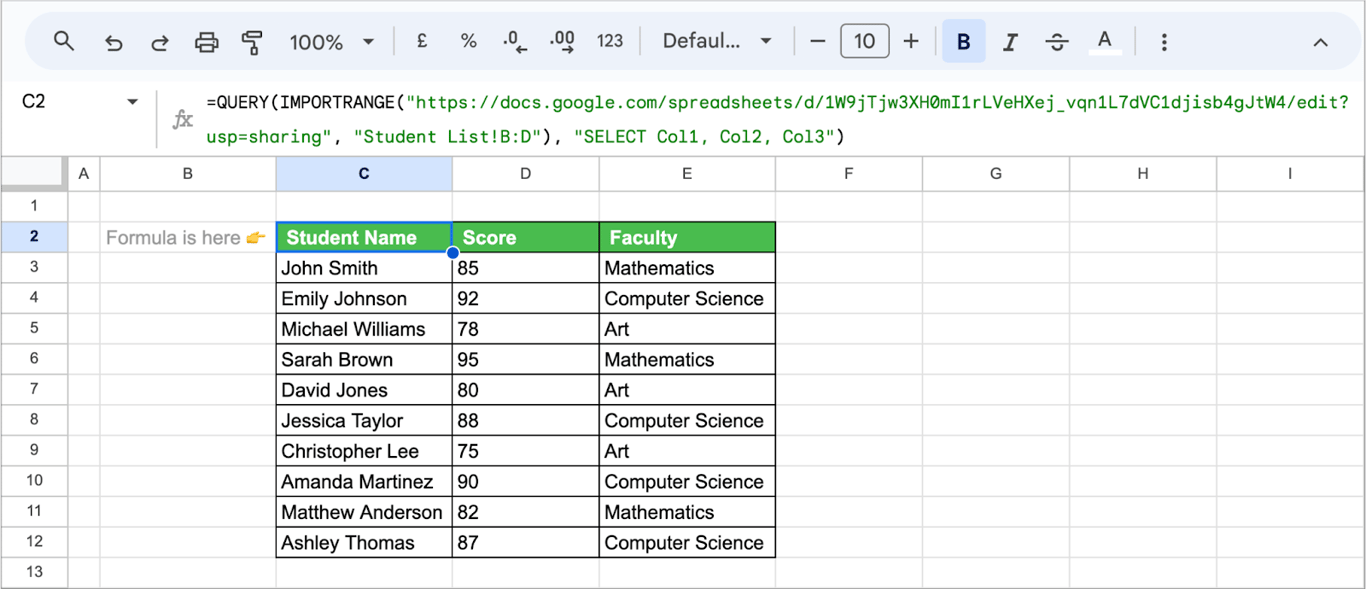Select the Jessica Taylor cell

click(x=364, y=420)
